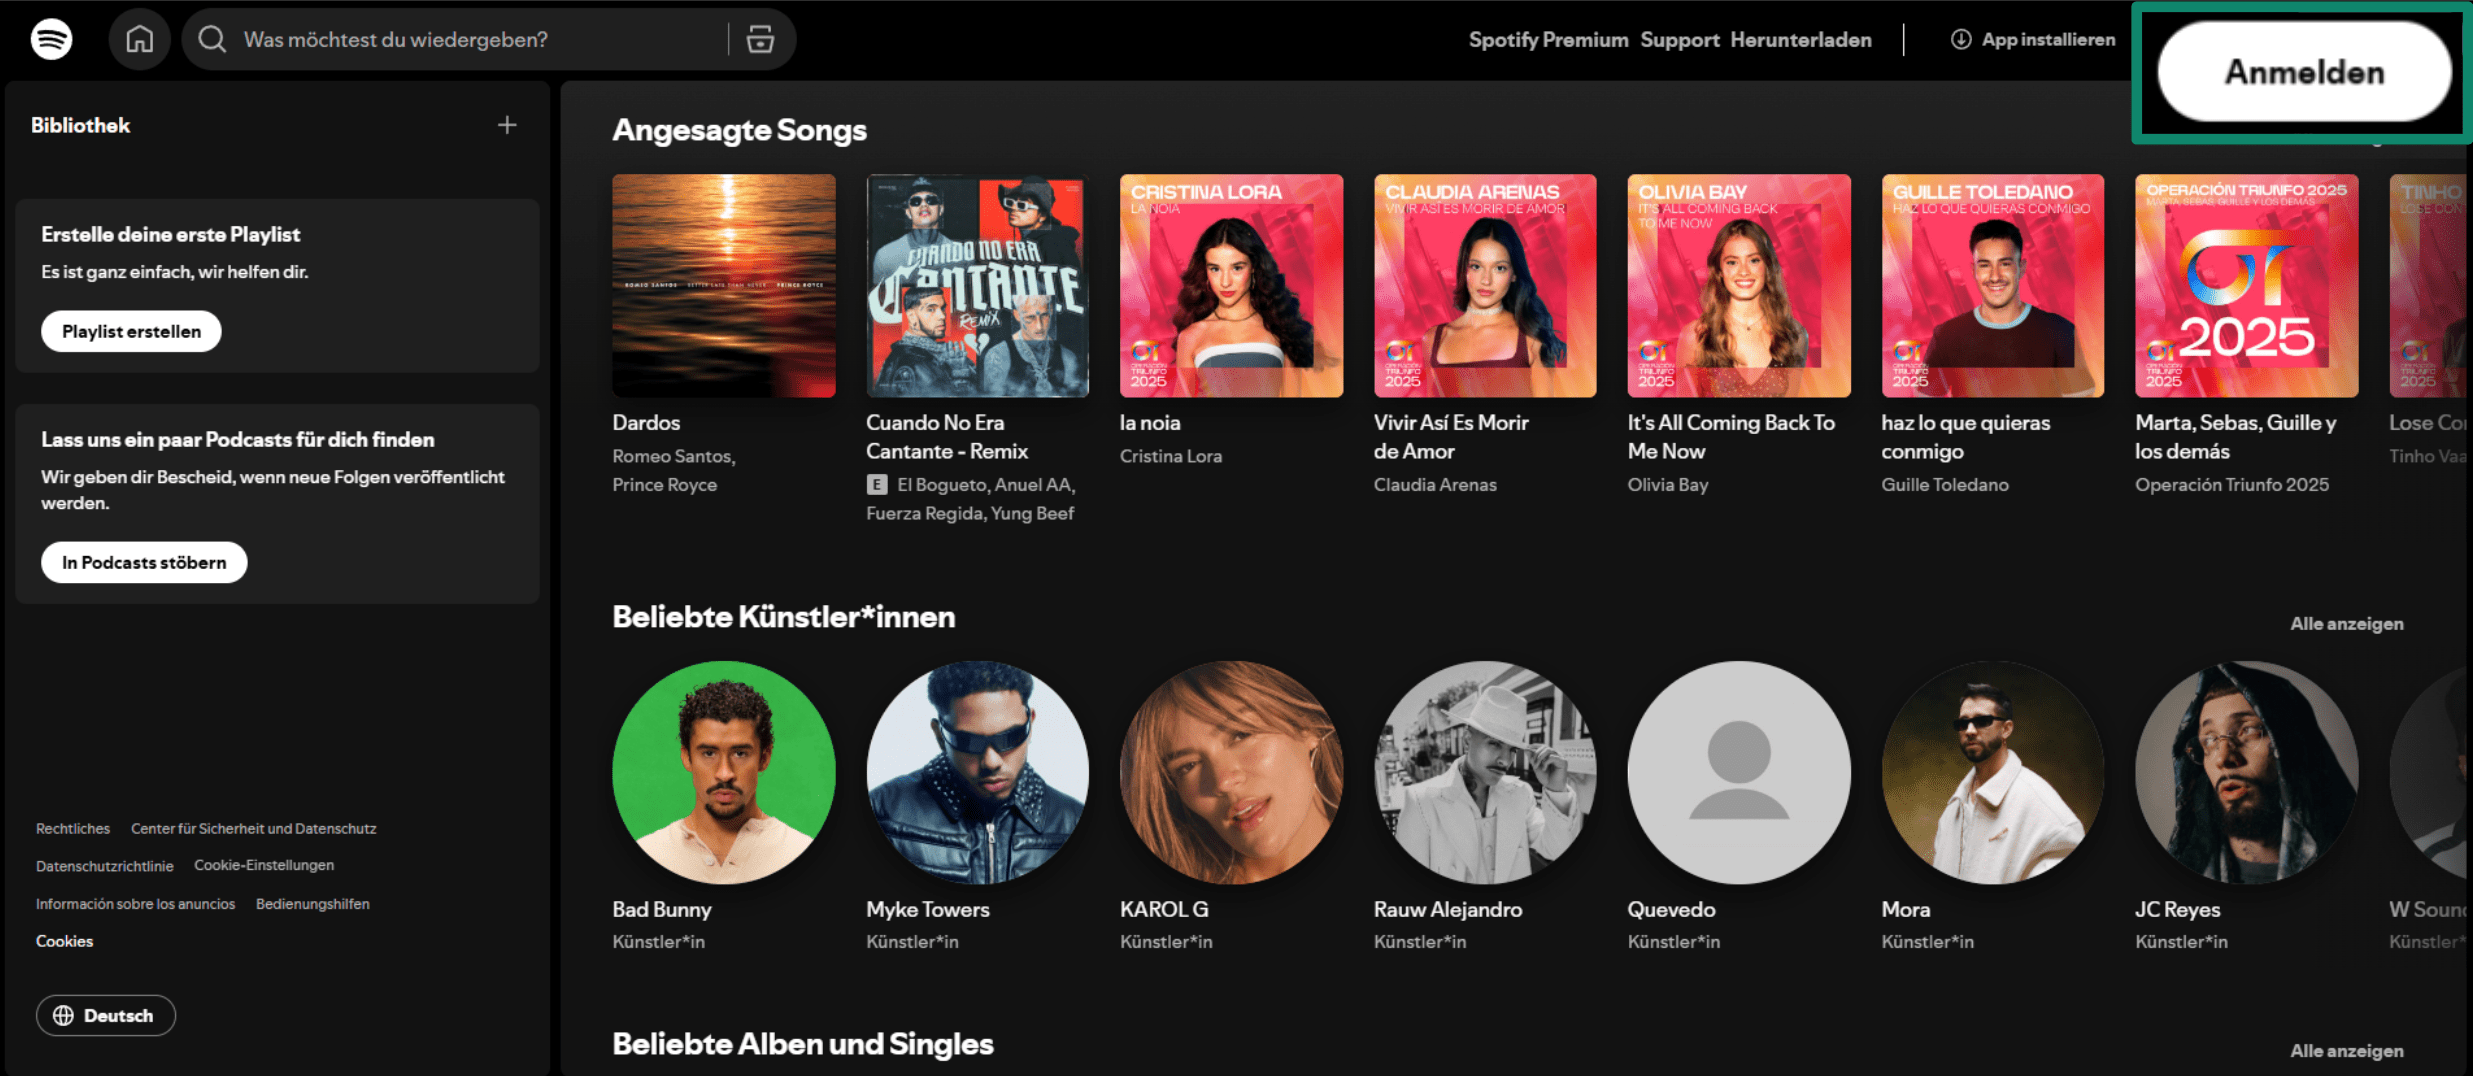2473x1076 pixels.
Task: Open the Deutsch language selector
Action: [106, 1016]
